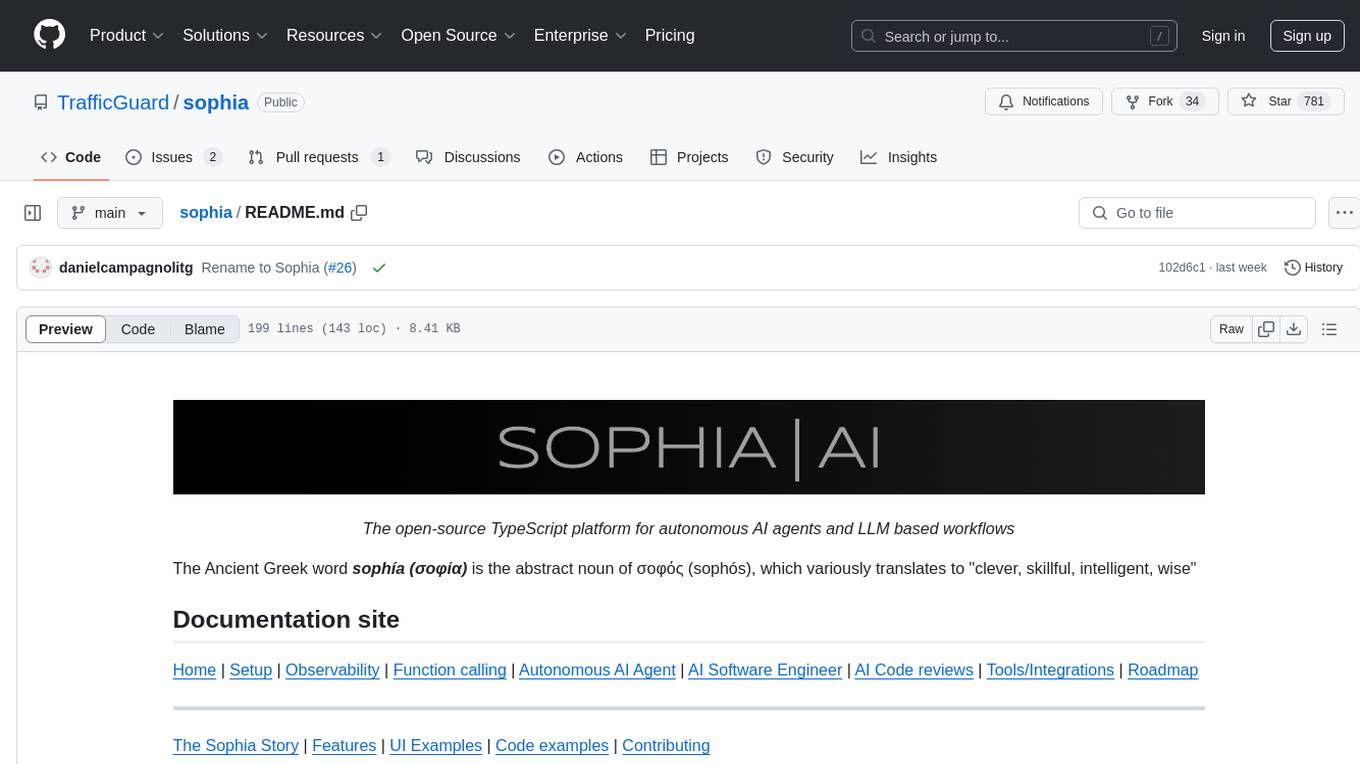Open the GitHub homepage logo
This screenshot has height=764, width=1360.
point(50,35)
